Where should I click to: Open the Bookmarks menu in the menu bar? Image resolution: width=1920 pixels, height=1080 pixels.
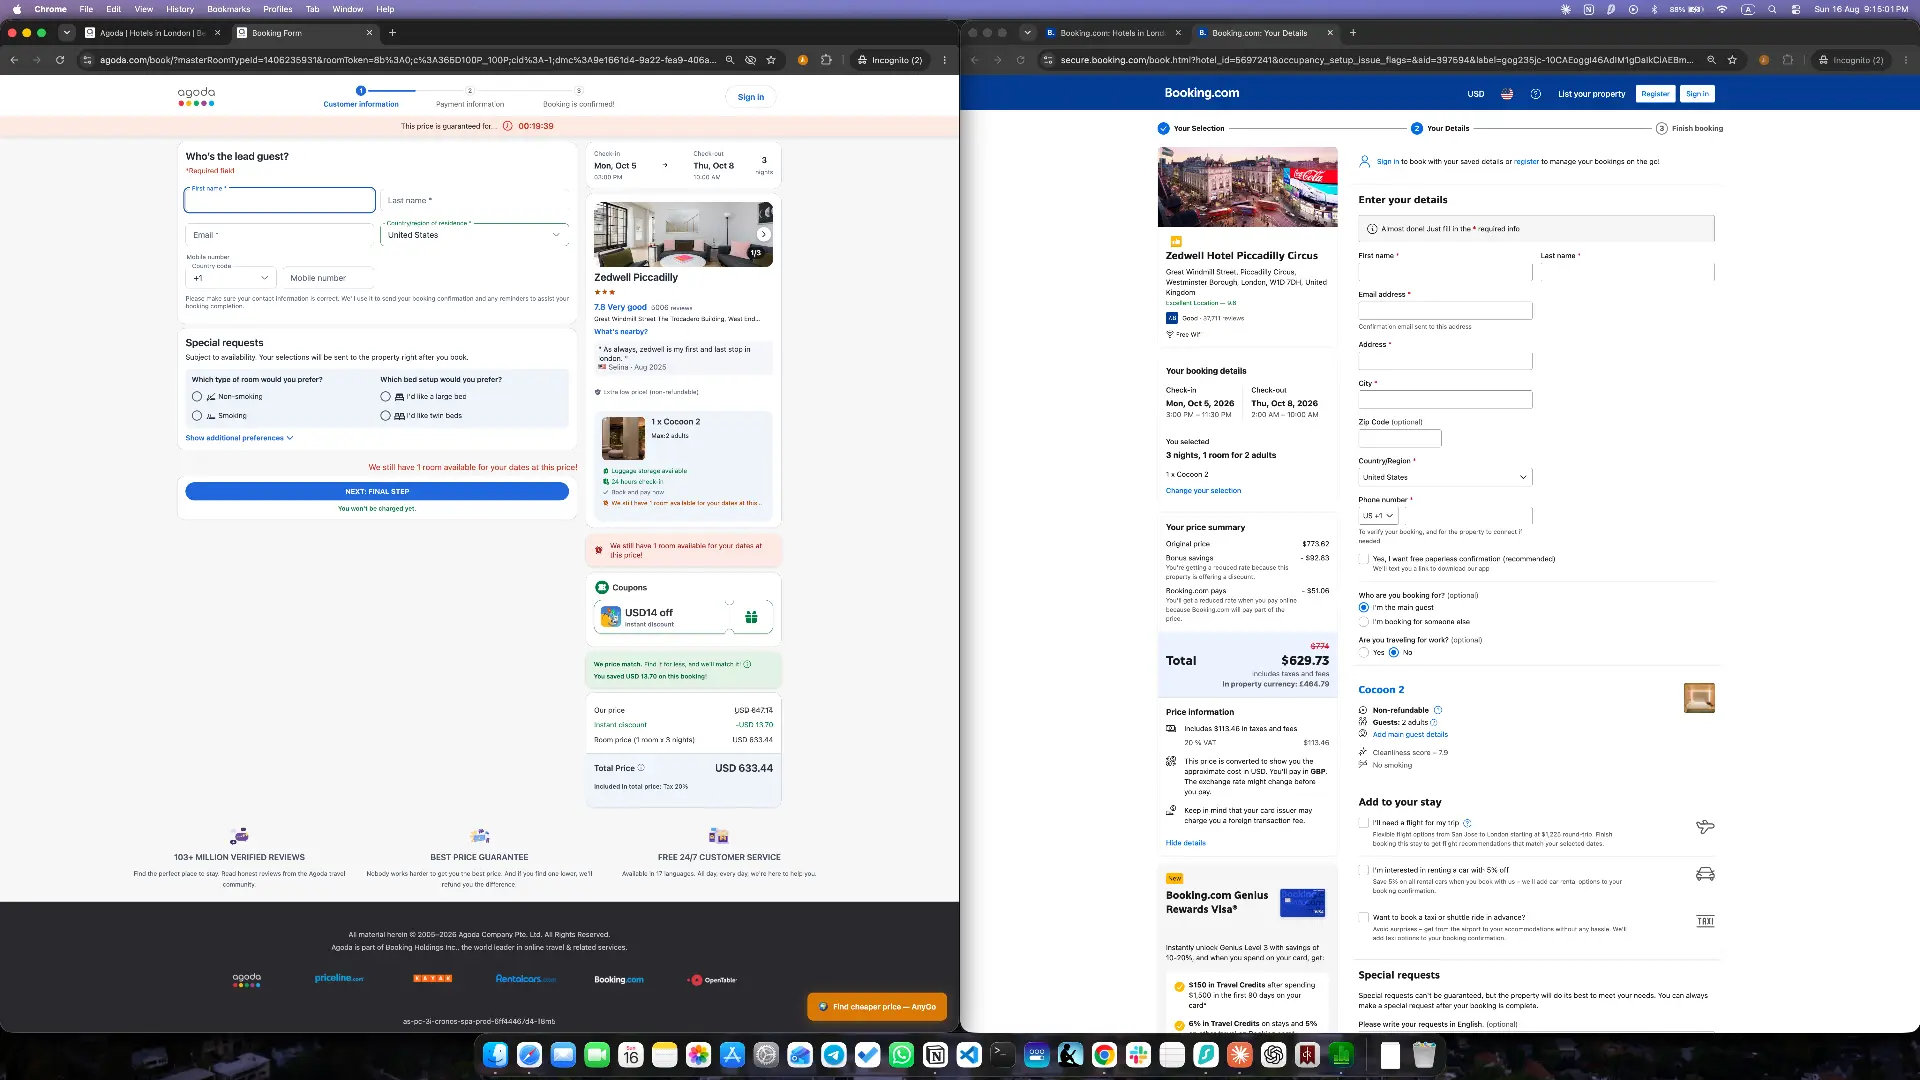click(228, 9)
